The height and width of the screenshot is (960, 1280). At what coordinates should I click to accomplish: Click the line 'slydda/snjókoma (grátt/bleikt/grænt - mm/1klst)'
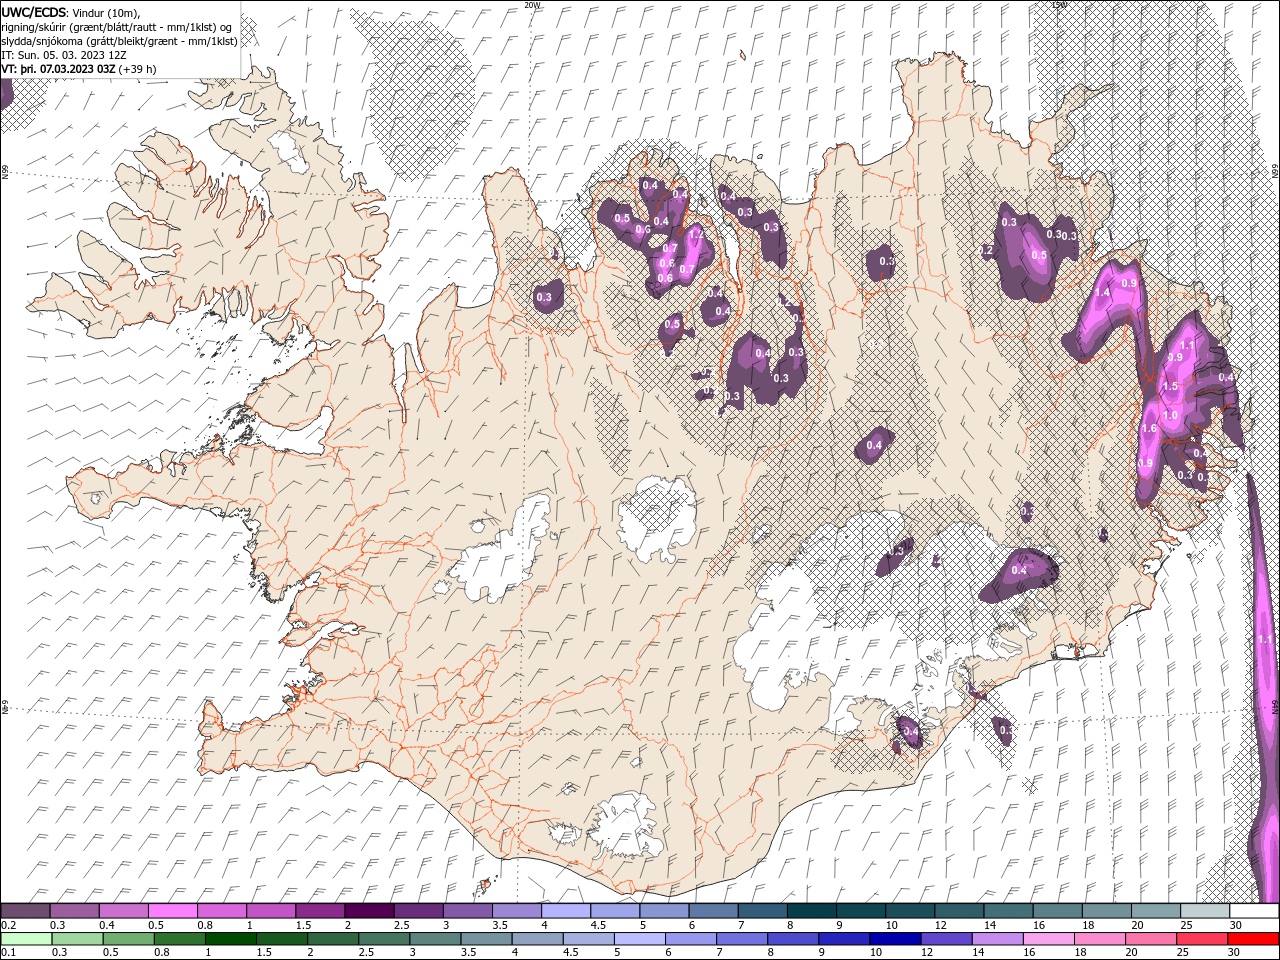(120, 41)
